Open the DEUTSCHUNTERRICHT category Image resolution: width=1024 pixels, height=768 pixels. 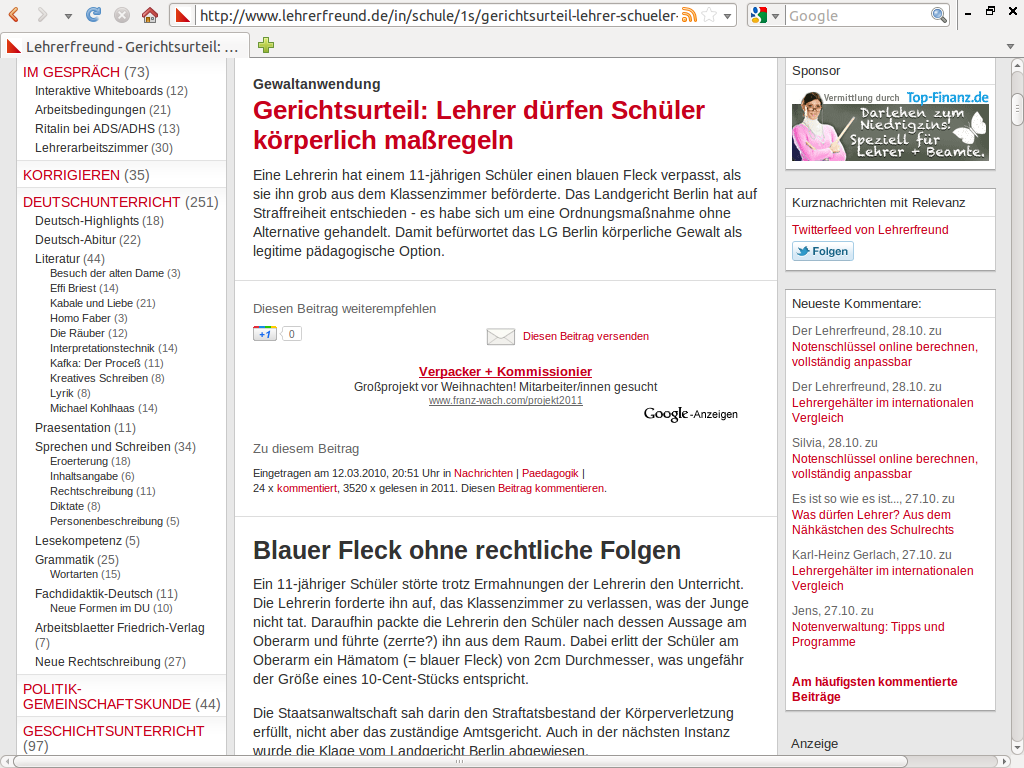point(101,202)
